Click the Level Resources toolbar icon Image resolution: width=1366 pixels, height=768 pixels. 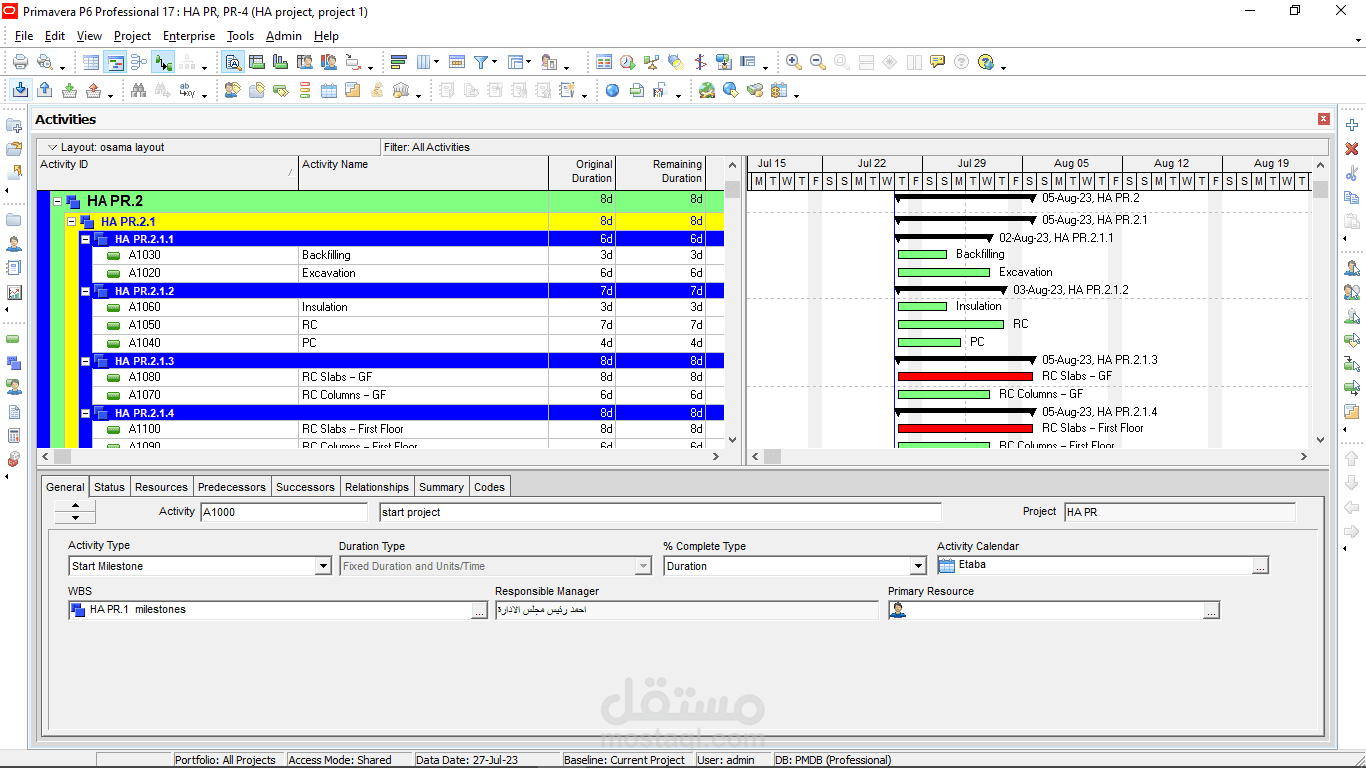(652, 62)
